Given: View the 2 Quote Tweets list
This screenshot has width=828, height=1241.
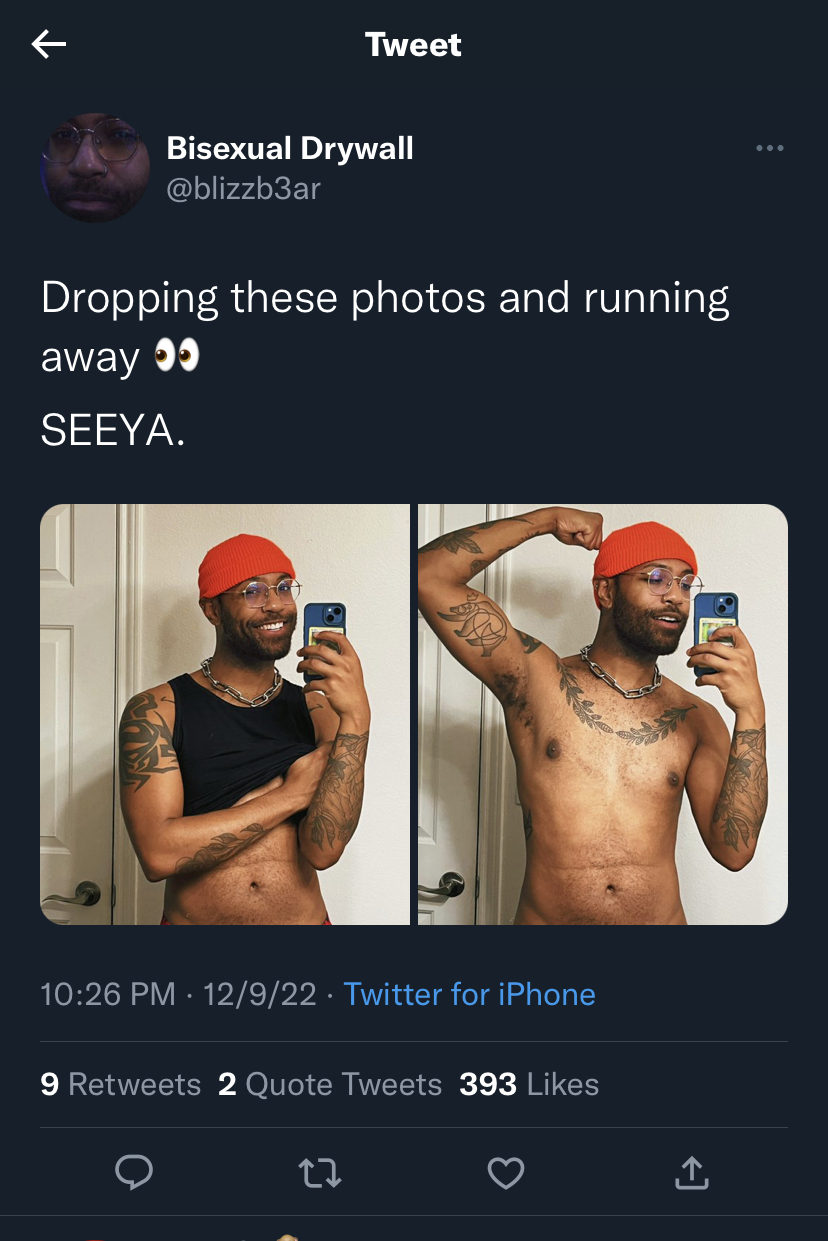Looking at the screenshot, I should (330, 1084).
